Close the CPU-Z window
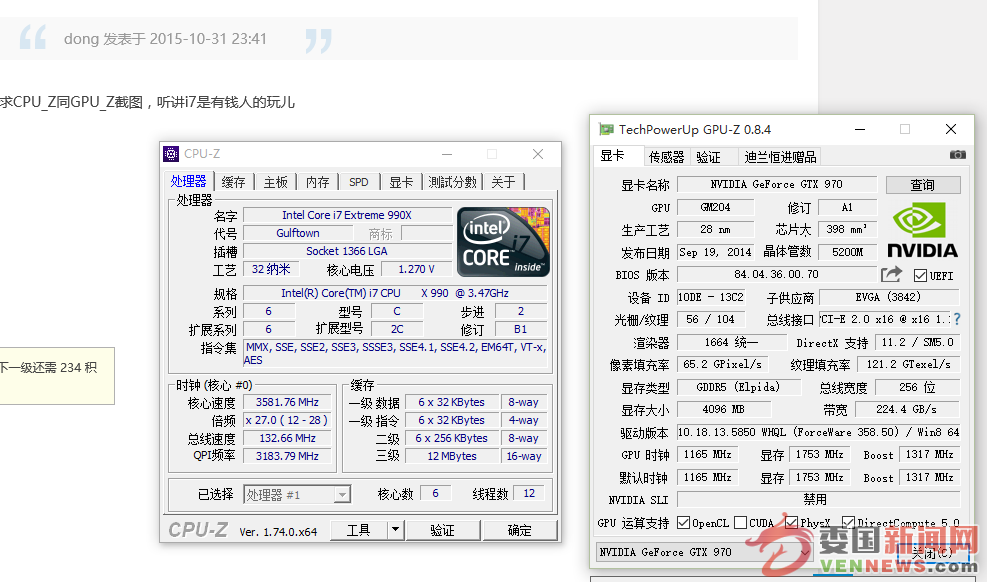The height and width of the screenshot is (582, 987). (x=538, y=154)
